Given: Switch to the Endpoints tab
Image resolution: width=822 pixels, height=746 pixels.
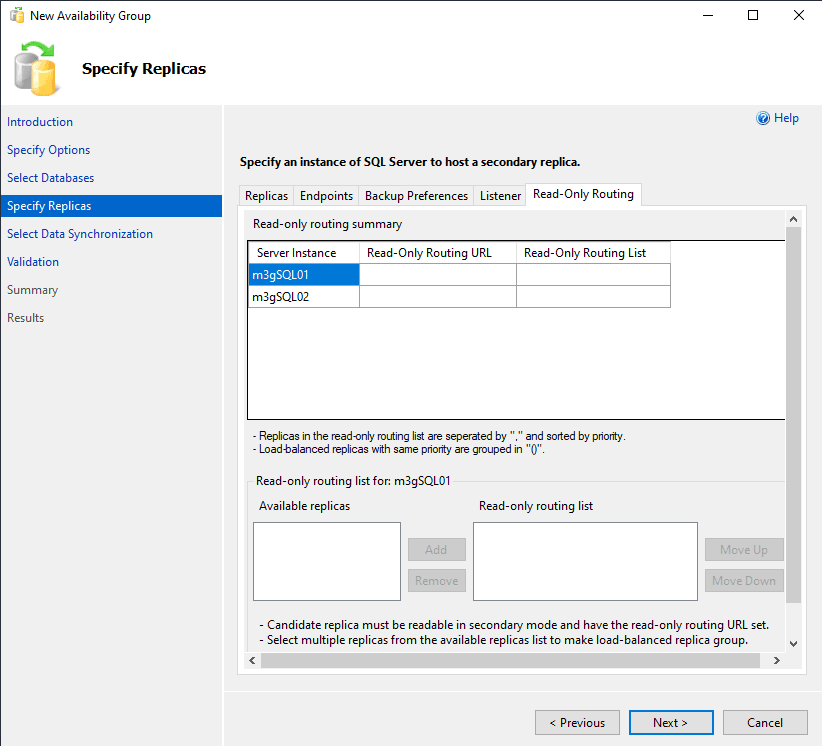Looking at the screenshot, I should click(326, 196).
